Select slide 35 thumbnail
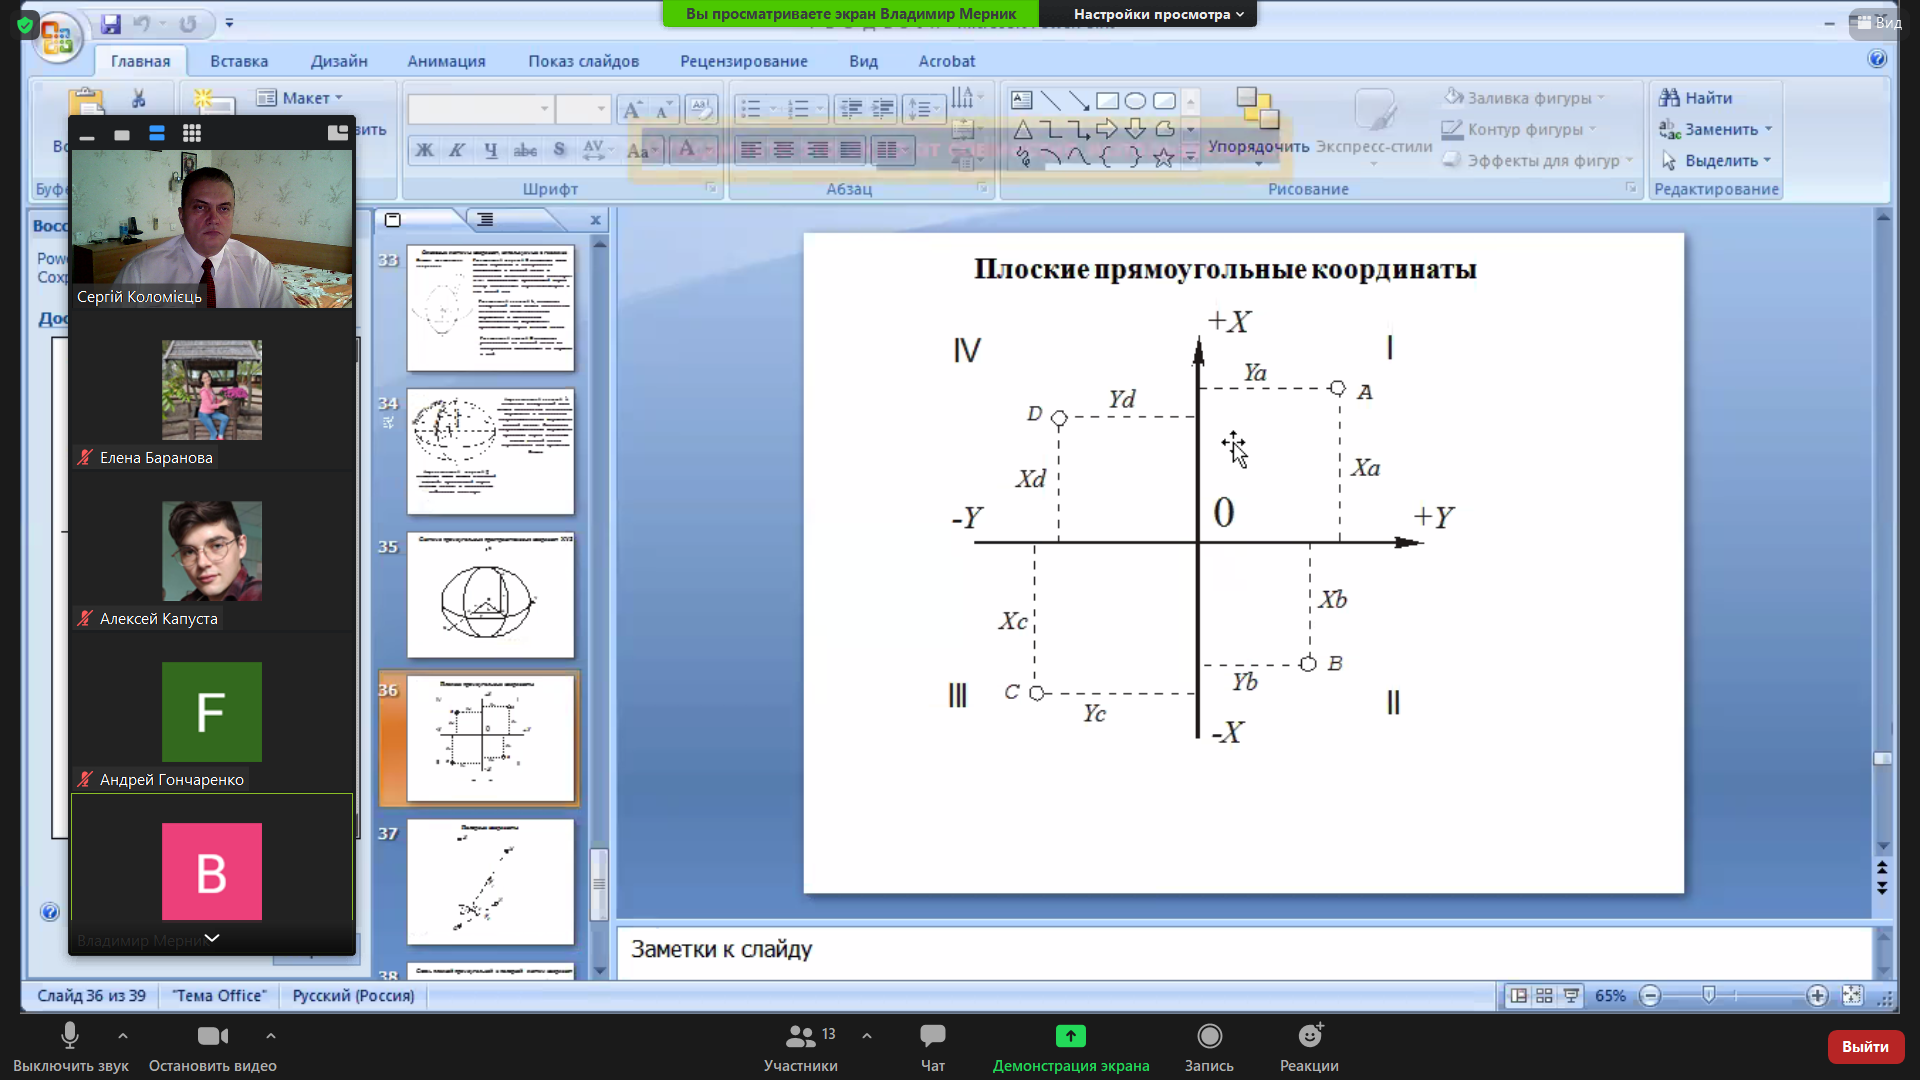Screen dimensions: 1920x1080 [x=490, y=595]
